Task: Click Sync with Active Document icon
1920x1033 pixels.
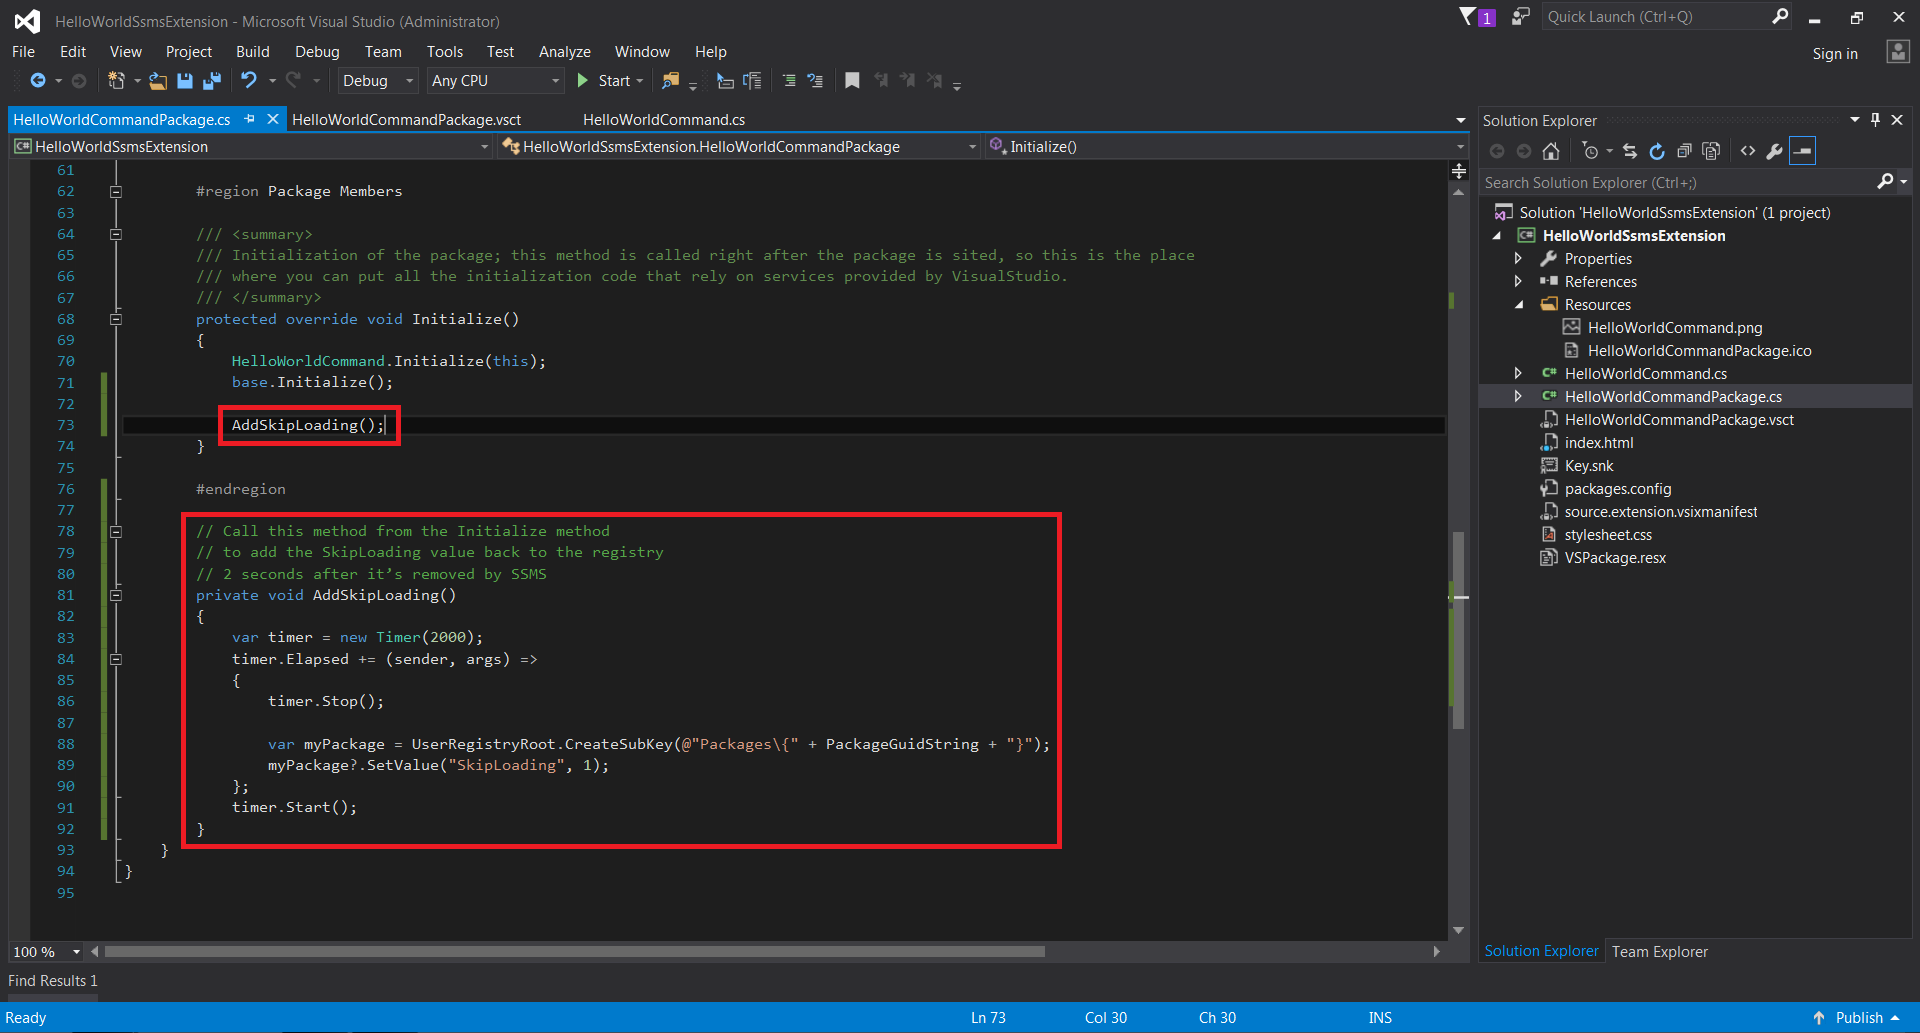Action: [x=1630, y=151]
